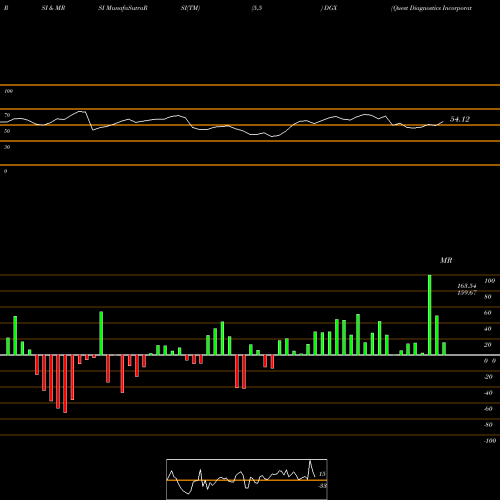Click the SI(TM) header text
The height and width of the screenshot is (500, 500).
[190, 8]
